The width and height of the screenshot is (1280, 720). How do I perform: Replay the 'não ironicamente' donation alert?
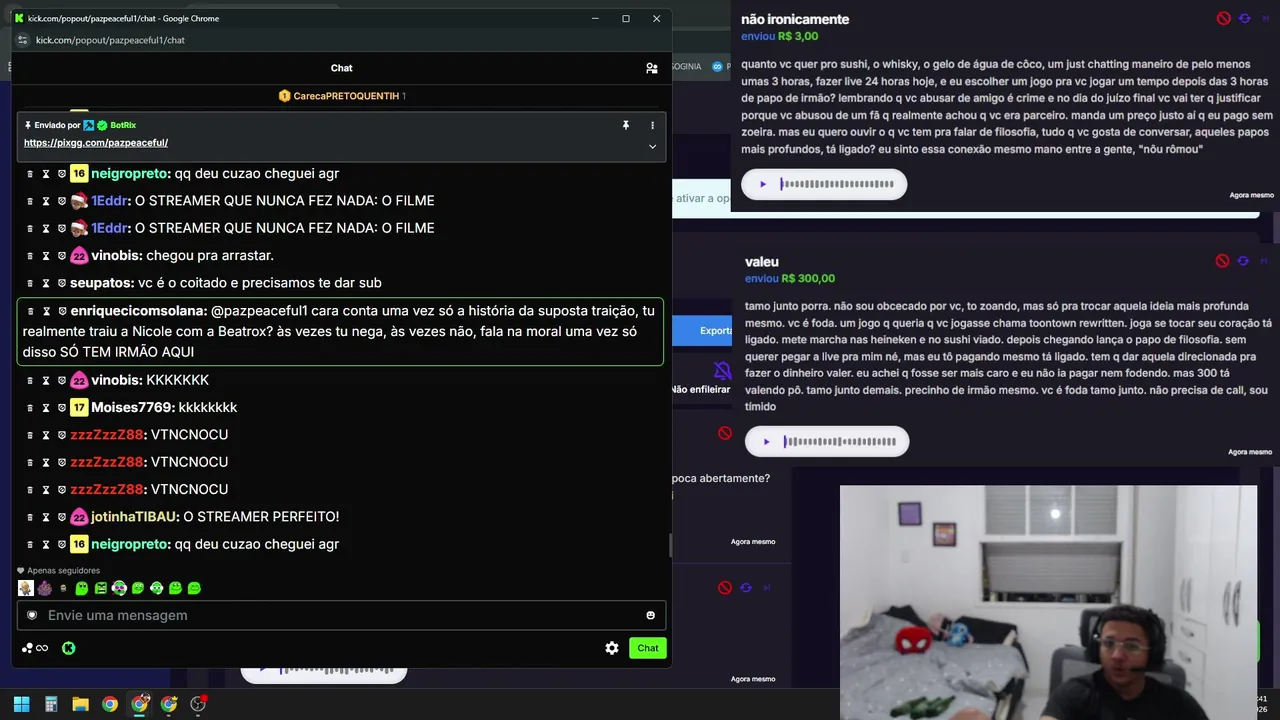pos(1244,18)
